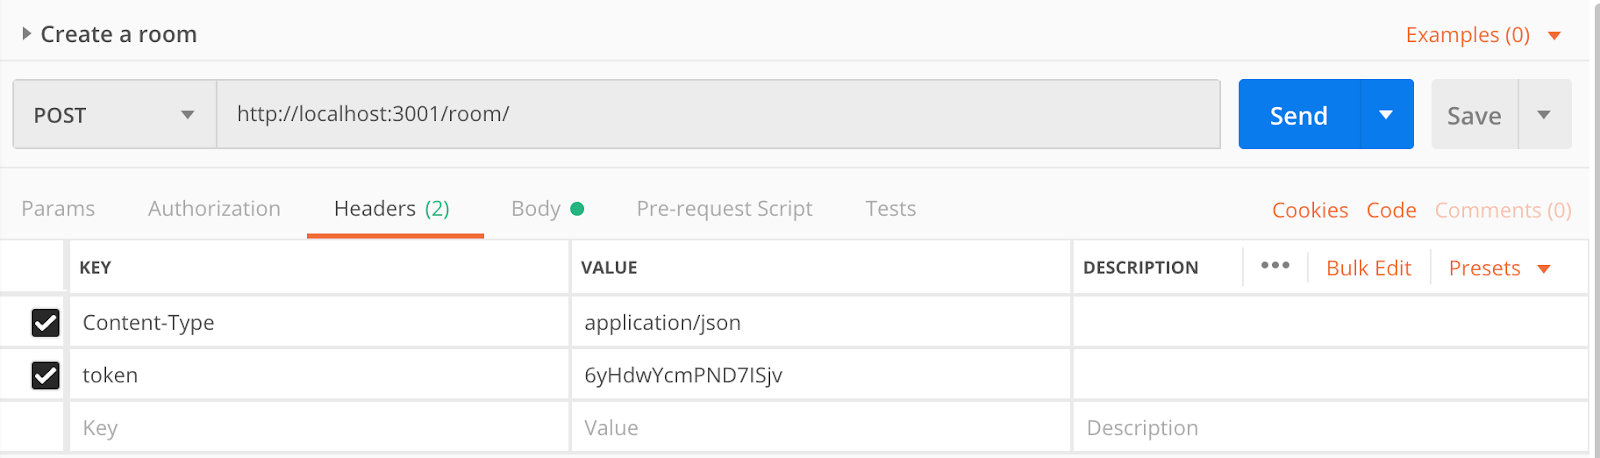Save the request

tap(1474, 116)
